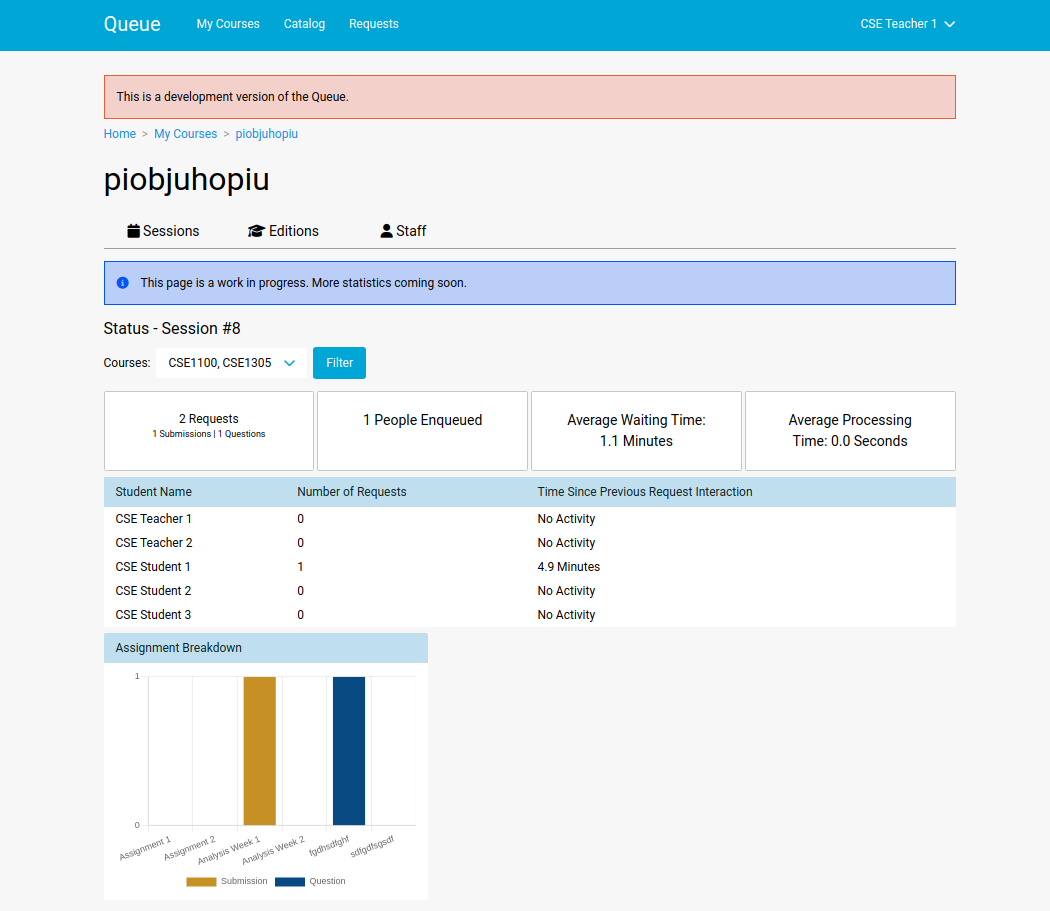
Task: Switch to the Editions tab
Action: (283, 231)
